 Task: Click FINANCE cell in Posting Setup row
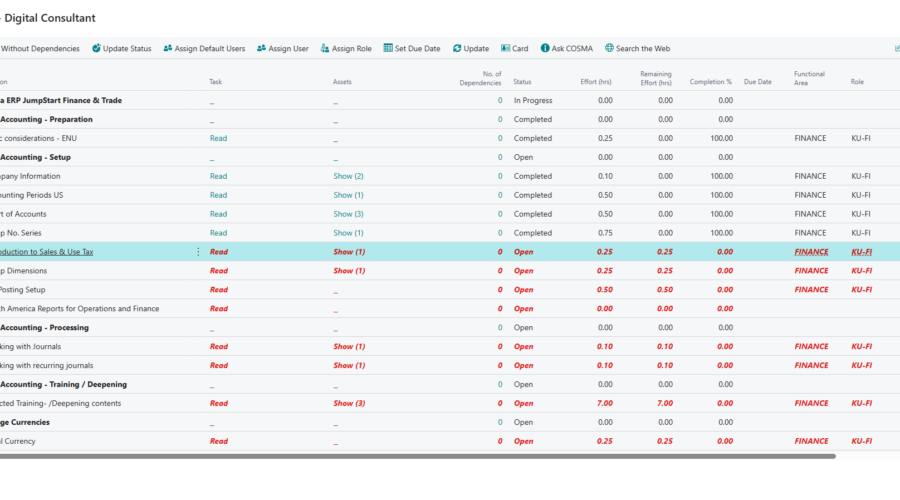(x=811, y=290)
